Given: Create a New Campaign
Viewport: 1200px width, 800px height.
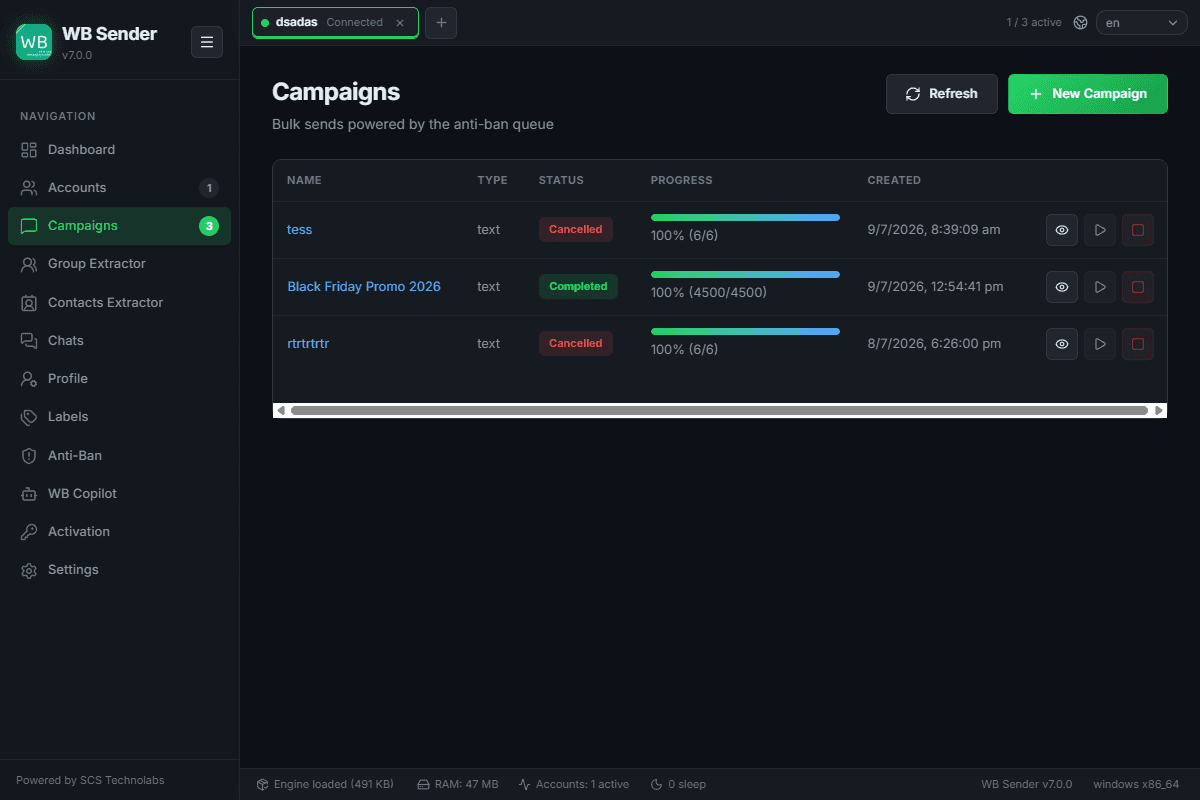Looking at the screenshot, I should click(1088, 94).
